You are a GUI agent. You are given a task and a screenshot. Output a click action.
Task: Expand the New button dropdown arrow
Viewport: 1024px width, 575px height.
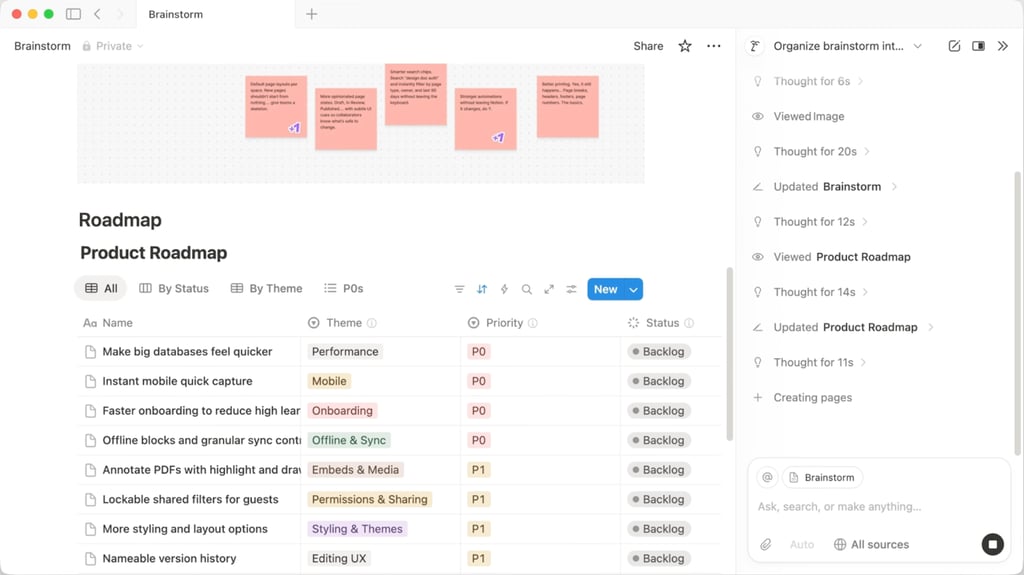(633, 289)
